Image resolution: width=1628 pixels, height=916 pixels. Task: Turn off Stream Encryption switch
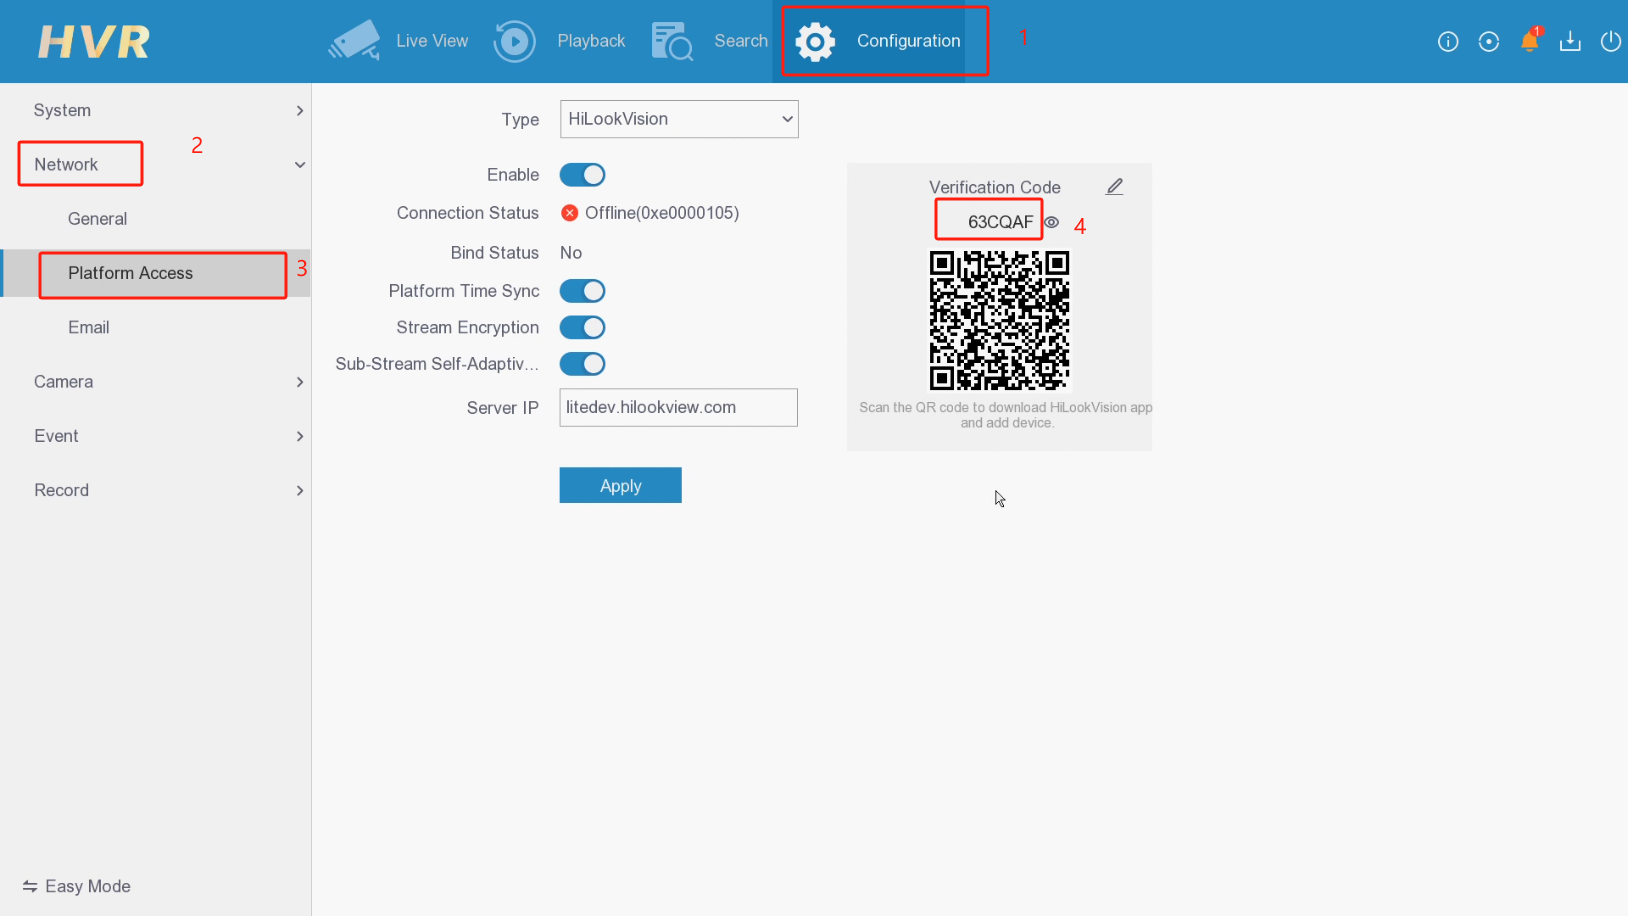(x=582, y=328)
